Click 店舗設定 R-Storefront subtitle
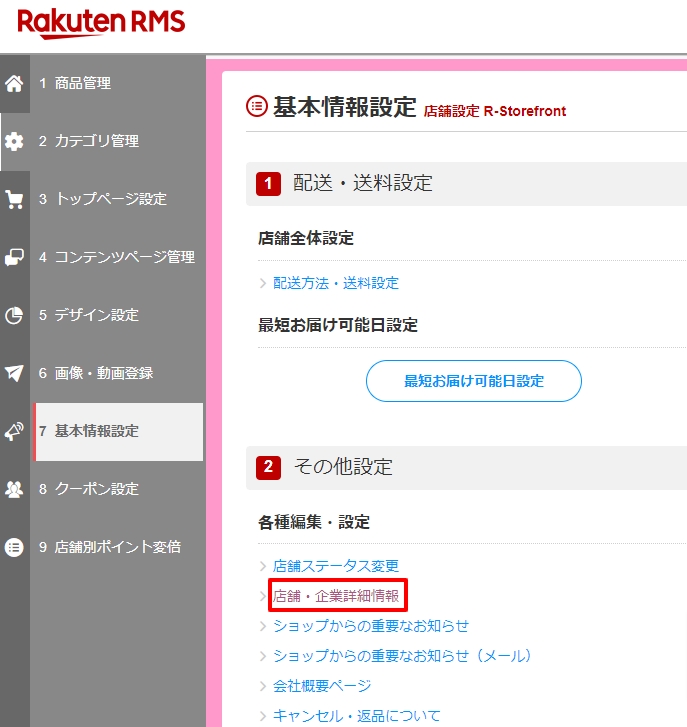This screenshot has height=727, width=687. click(x=495, y=111)
